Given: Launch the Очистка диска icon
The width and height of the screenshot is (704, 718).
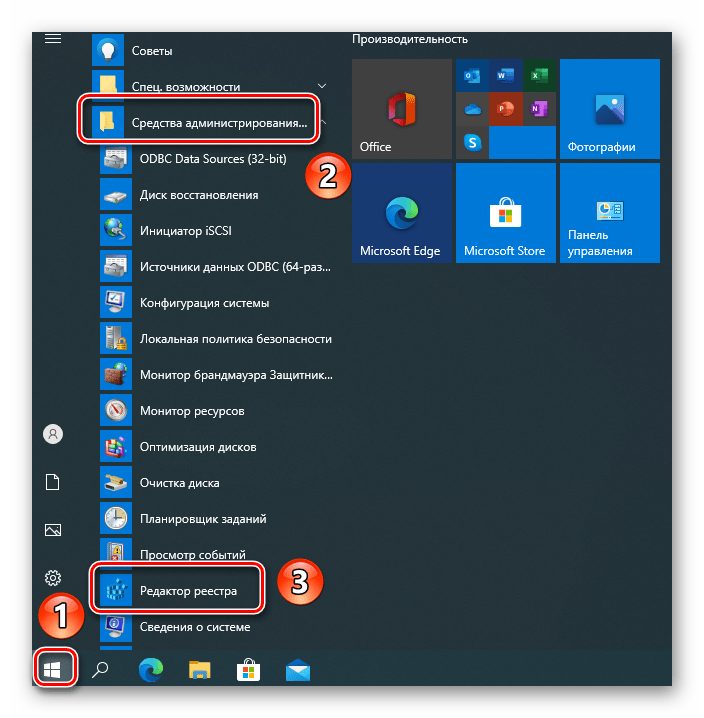Looking at the screenshot, I should point(116,483).
